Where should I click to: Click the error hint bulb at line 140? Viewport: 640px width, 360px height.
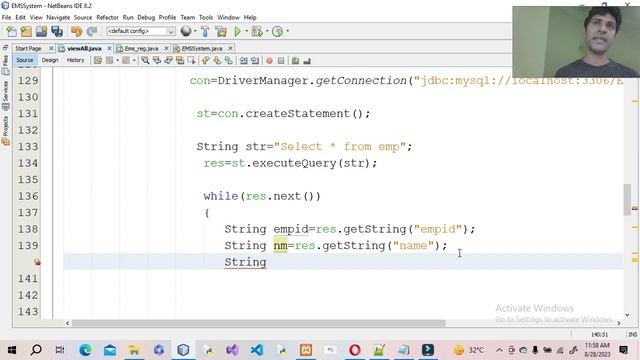click(37, 262)
